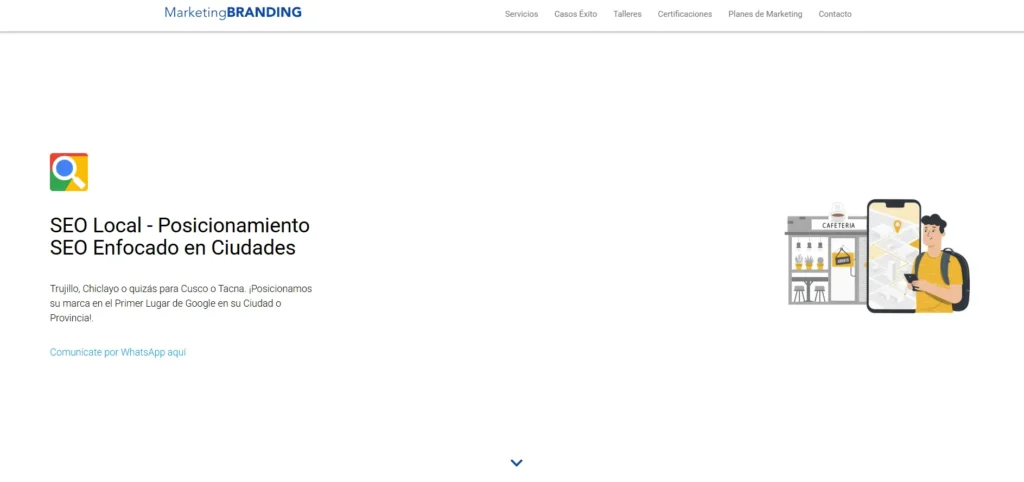Click the SEO Local - Posicionamiento heading
This screenshot has width=1024, height=482.
click(x=180, y=236)
